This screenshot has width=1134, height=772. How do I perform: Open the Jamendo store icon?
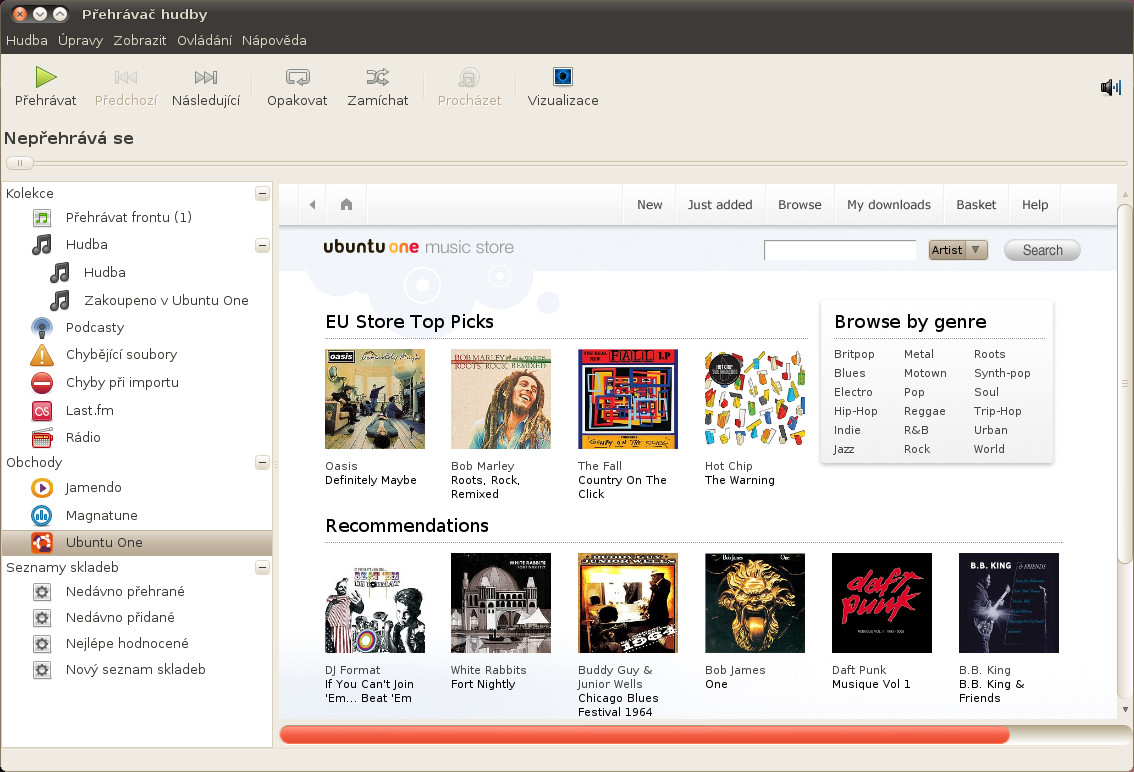click(42, 488)
